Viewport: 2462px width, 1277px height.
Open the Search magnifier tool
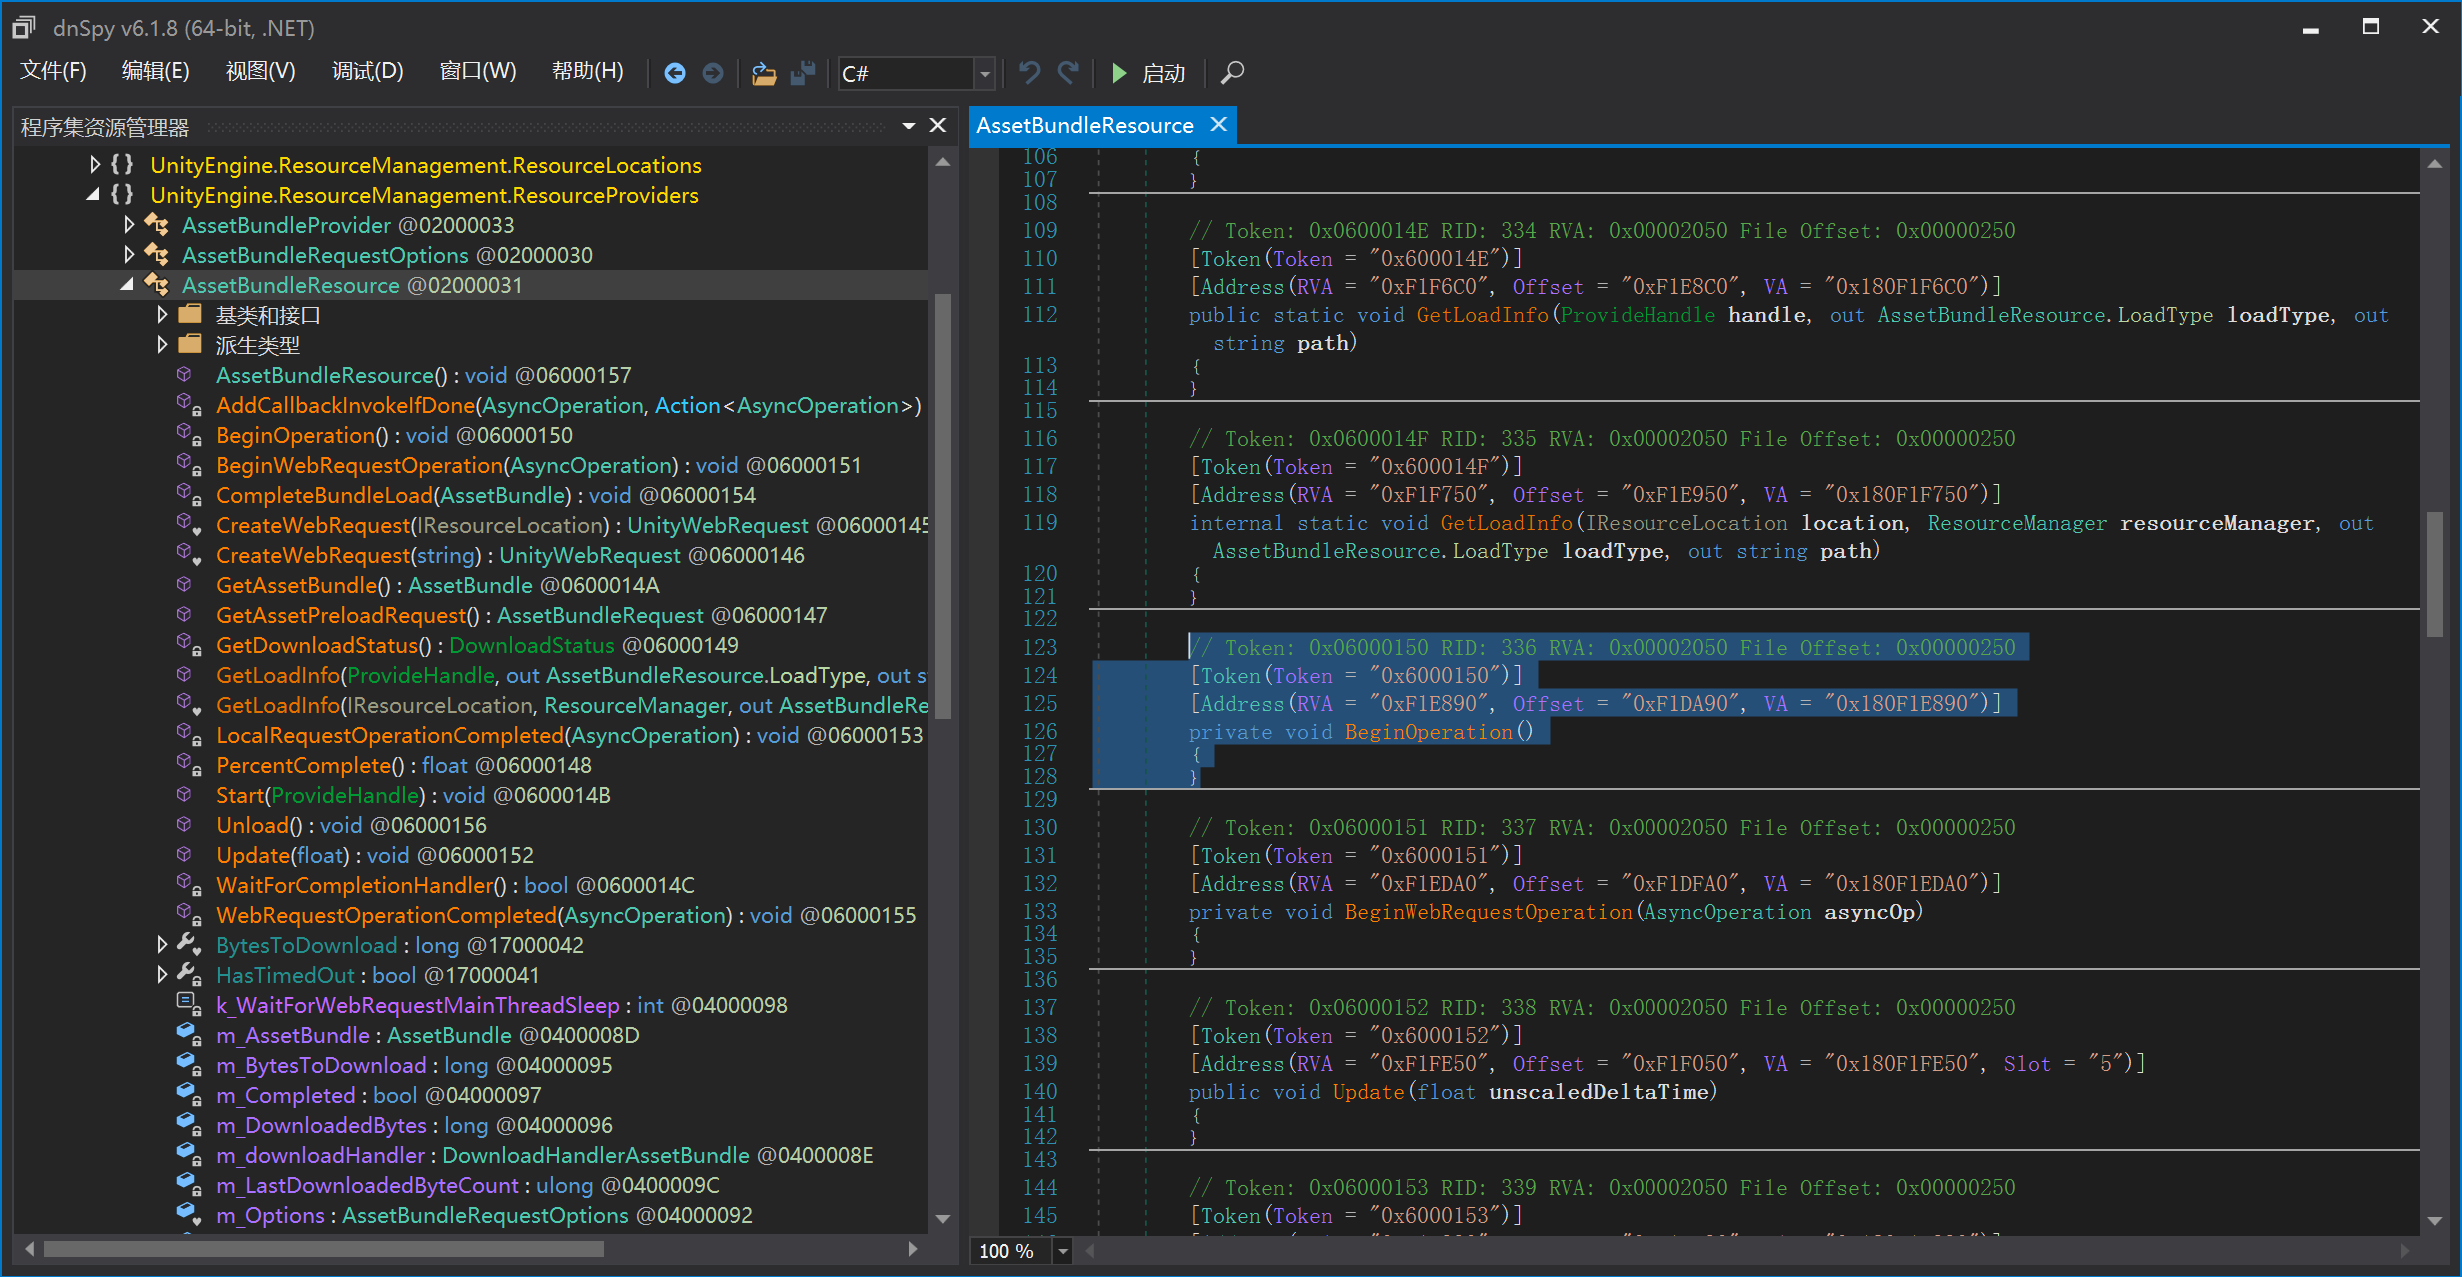(x=1232, y=73)
